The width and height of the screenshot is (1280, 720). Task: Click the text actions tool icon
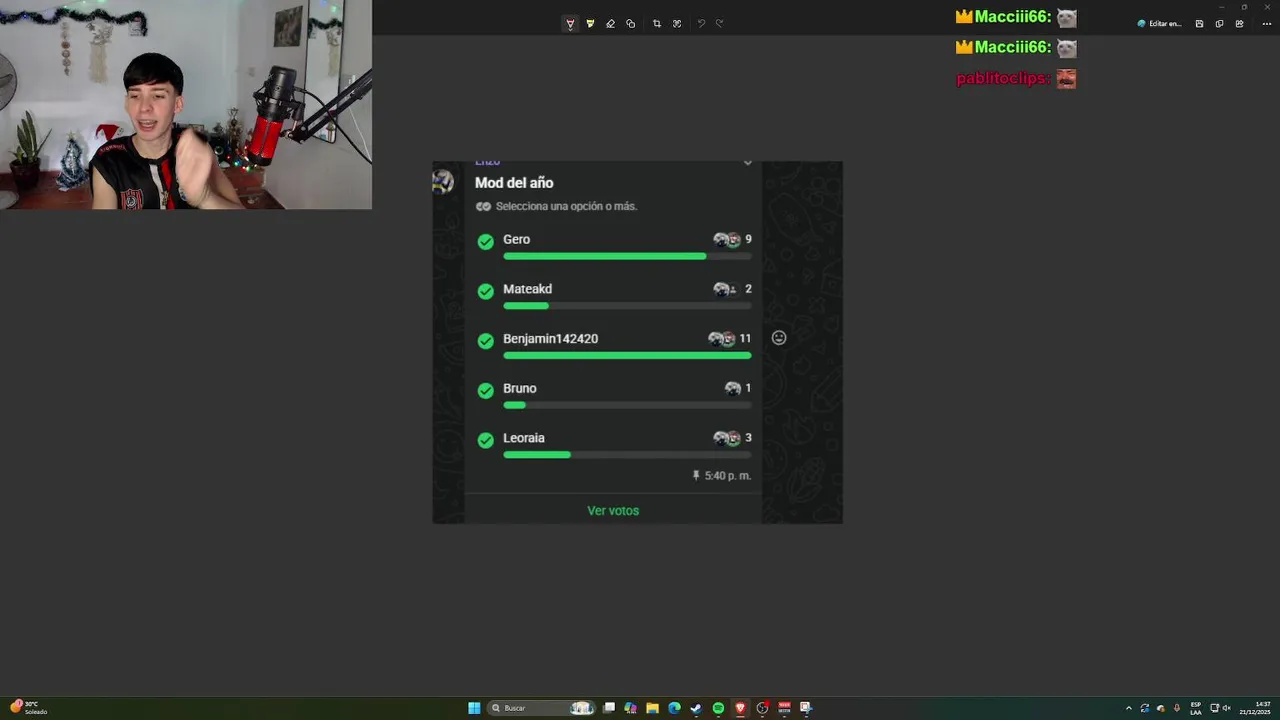coord(677,24)
